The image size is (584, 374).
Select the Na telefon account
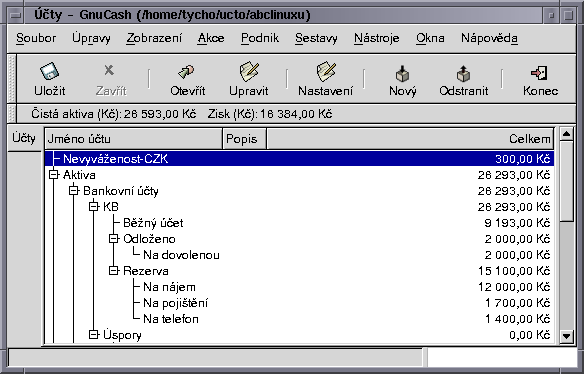coord(171,319)
